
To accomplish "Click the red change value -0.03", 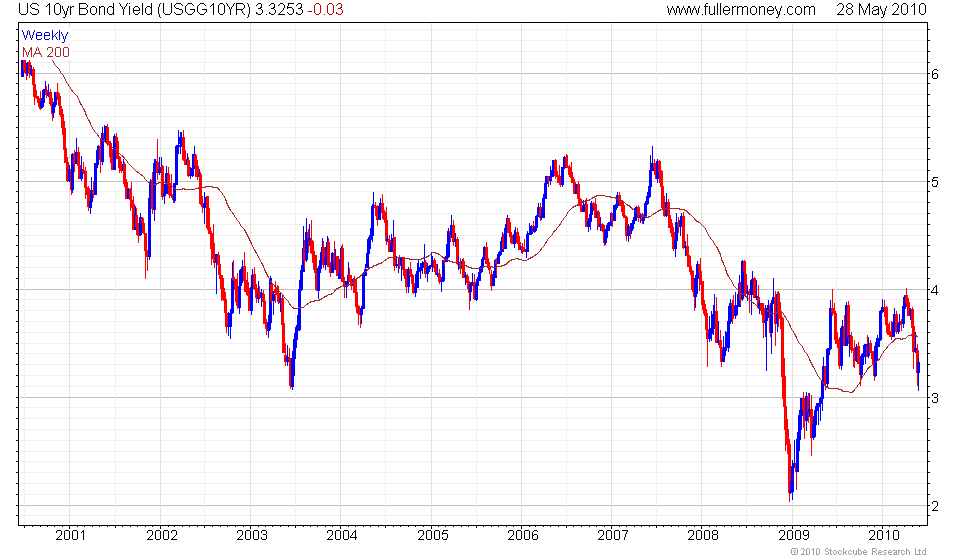I will pyautogui.click(x=325, y=10).
